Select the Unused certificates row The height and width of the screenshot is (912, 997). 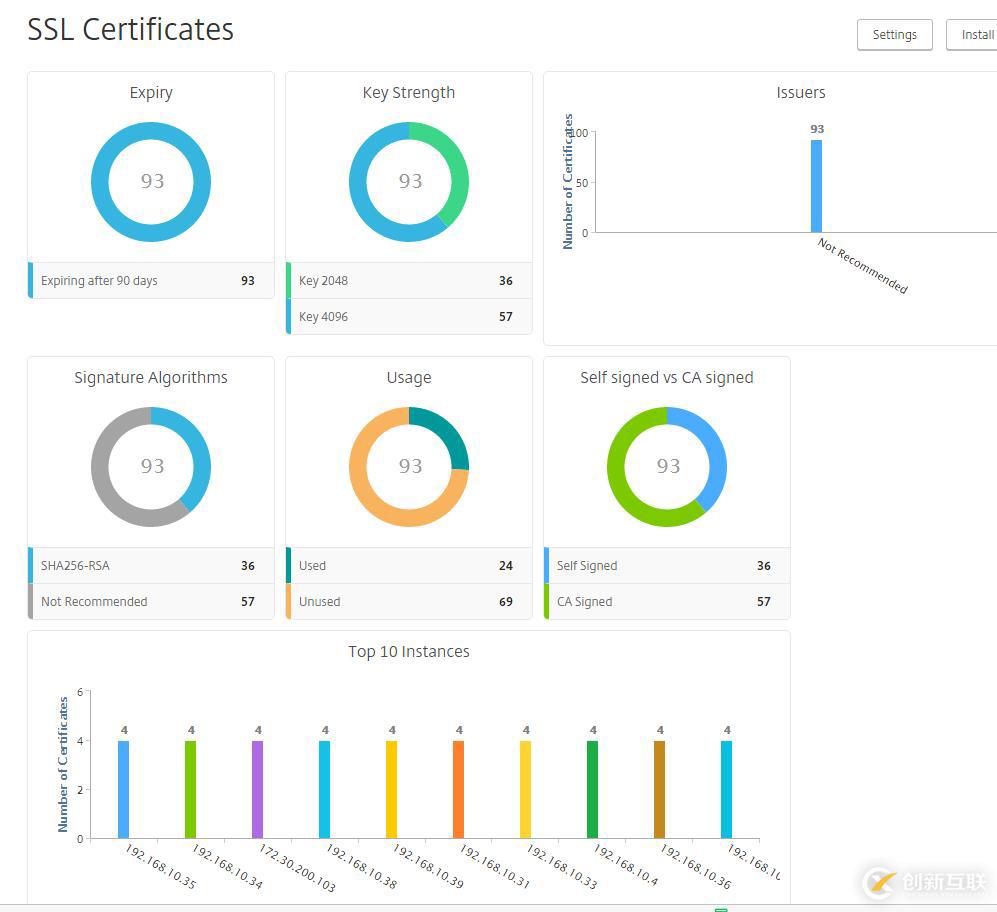408,602
